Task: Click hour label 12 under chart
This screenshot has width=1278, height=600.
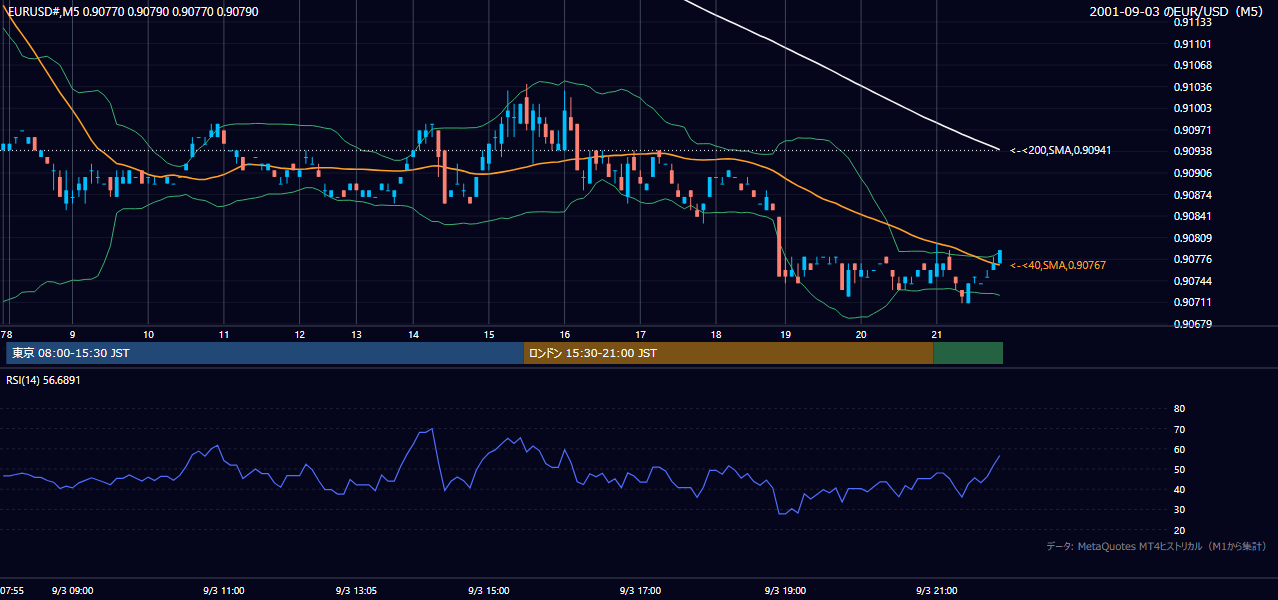Action: click(x=300, y=334)
